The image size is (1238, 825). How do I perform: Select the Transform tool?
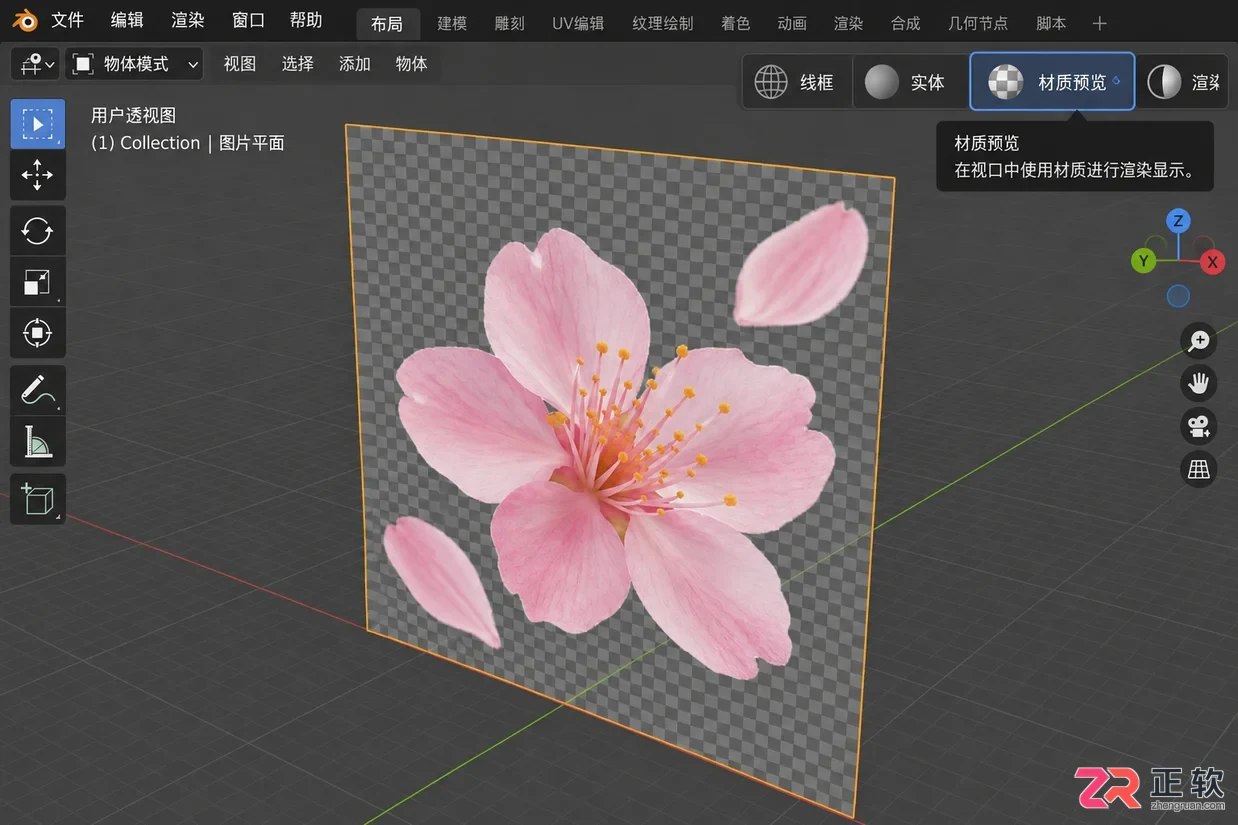point(38,332)
